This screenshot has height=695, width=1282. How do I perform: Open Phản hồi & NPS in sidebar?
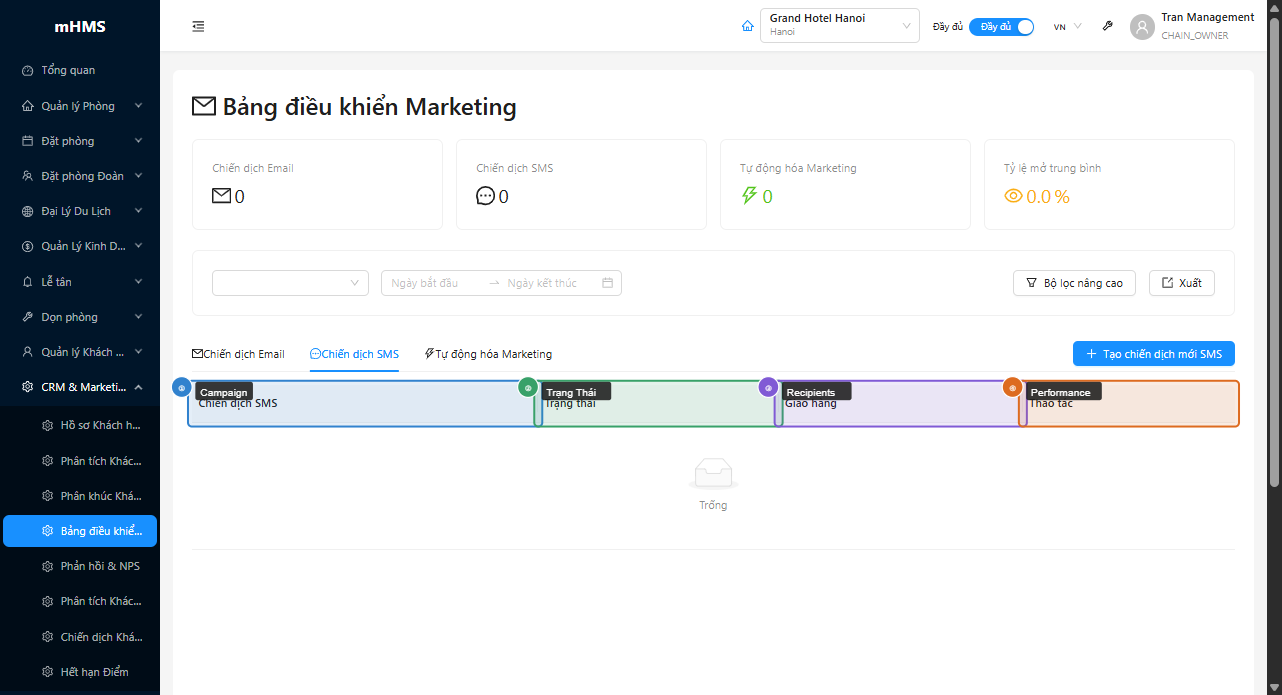99,566
